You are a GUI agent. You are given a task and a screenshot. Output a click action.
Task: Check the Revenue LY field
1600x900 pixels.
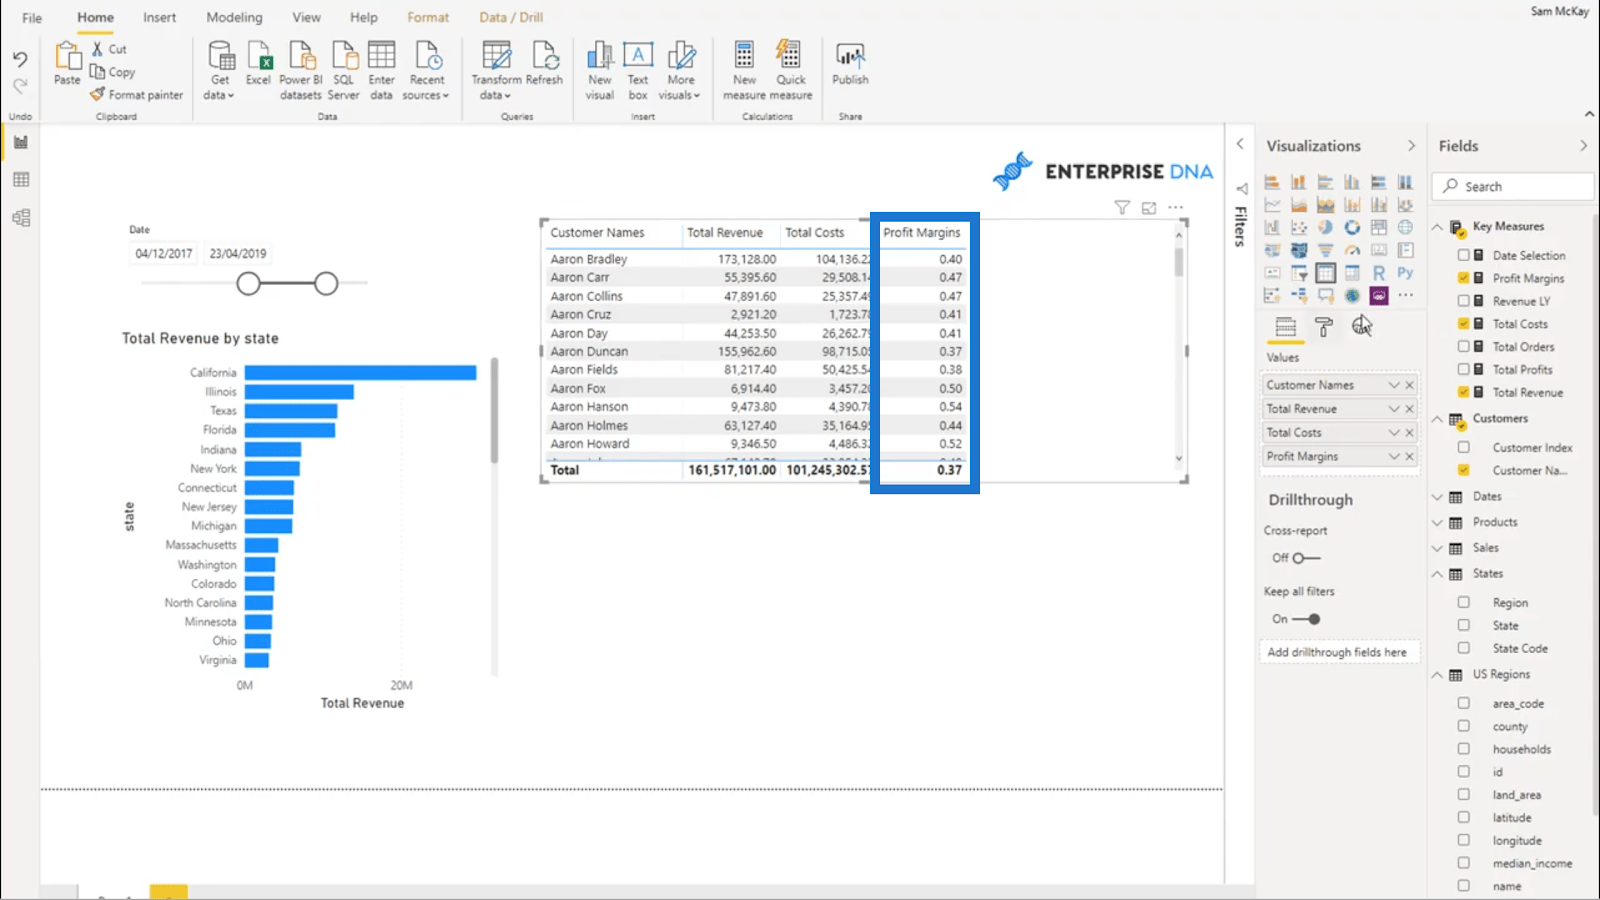point(1464,301)
